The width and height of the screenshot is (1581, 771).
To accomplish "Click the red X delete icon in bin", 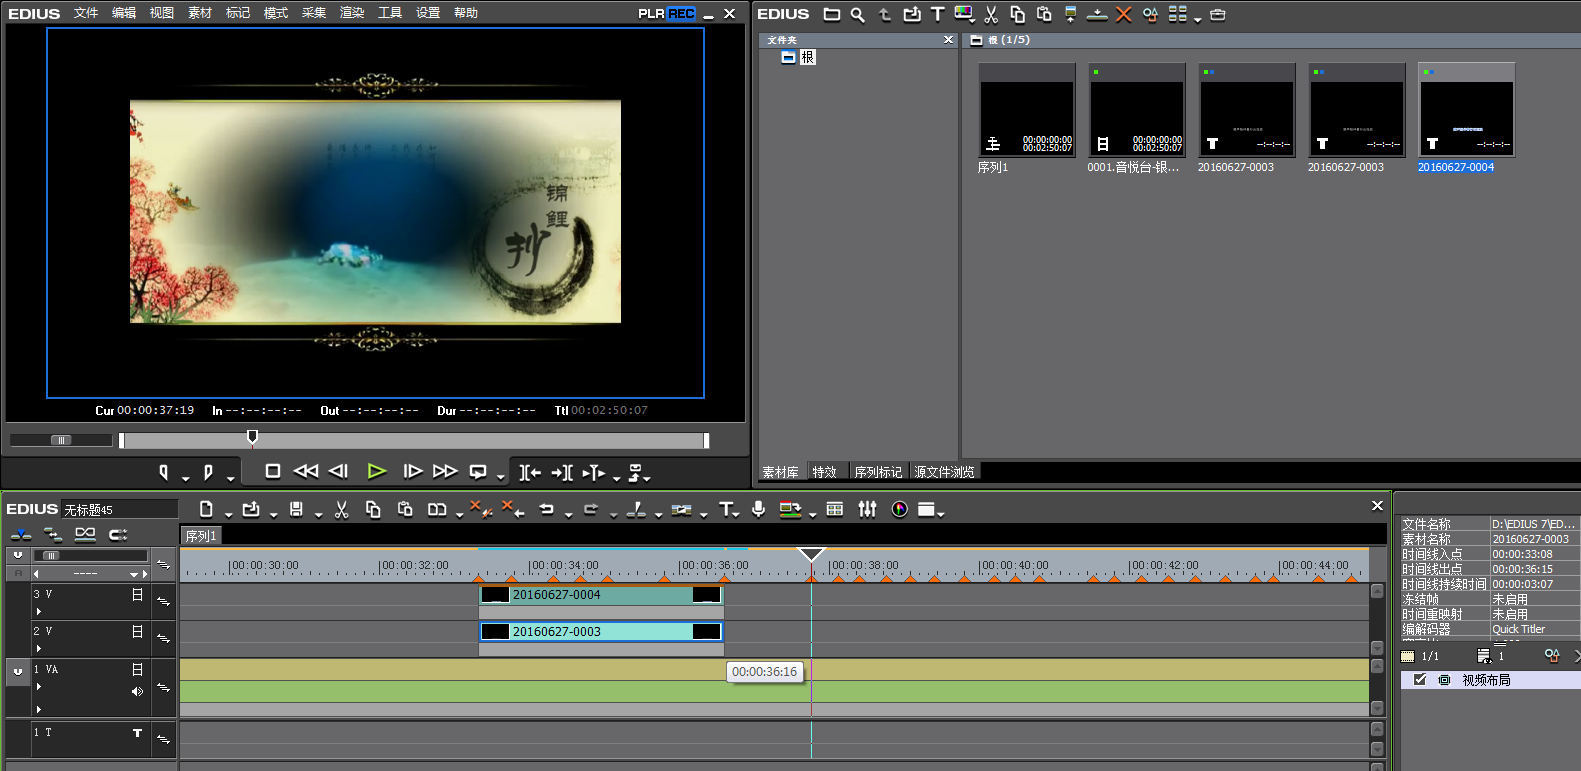I will 1123,14.
